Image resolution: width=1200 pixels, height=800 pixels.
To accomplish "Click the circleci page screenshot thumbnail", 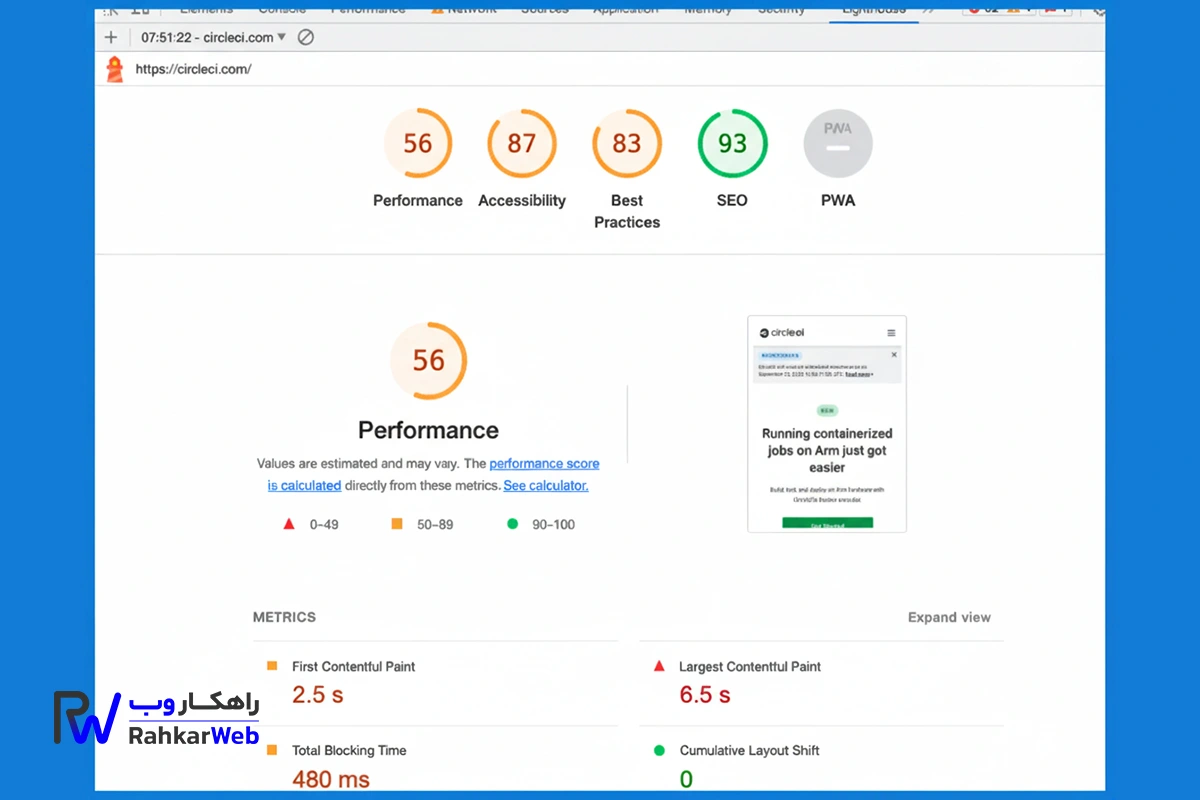I will tap(827, 424).
